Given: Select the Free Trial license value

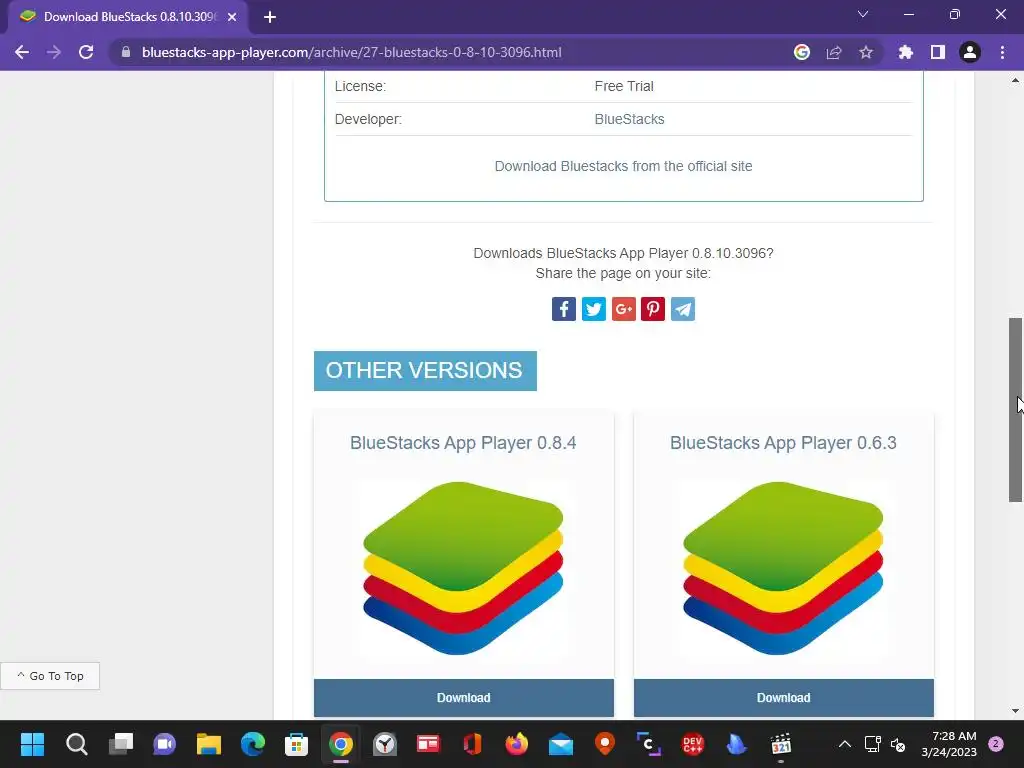Looking at the screenshot, I should coord(624,86).
